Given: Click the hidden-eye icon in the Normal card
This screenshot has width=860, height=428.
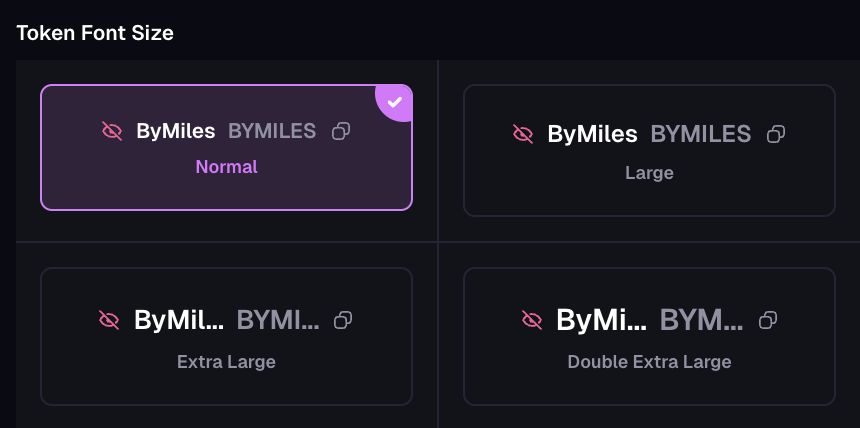Looking at the screenshot, I should pyautogui.click(x=112, y=131).
